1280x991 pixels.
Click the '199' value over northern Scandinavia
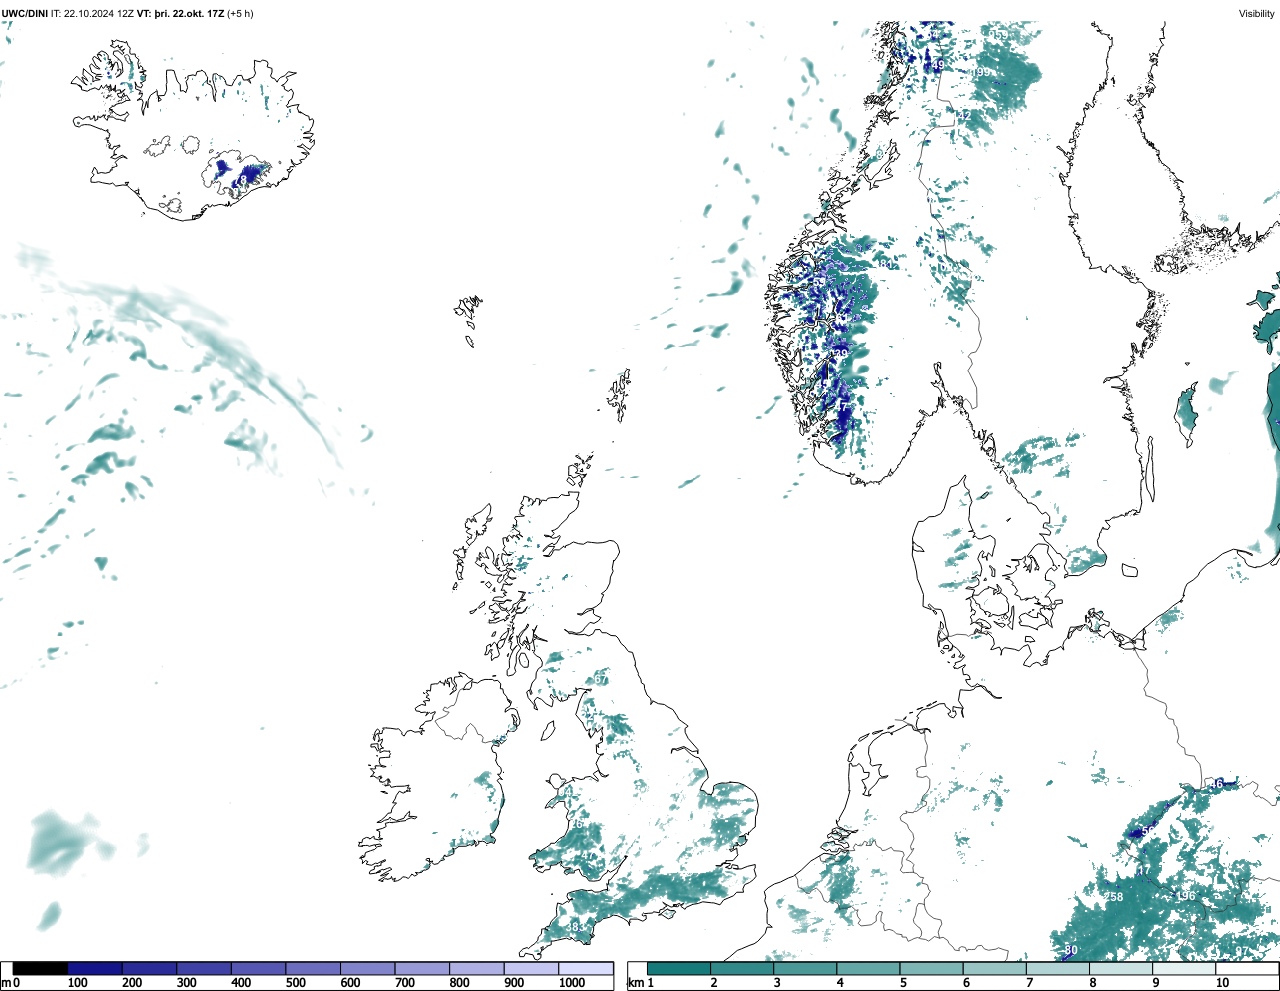[x=981, y=72]
